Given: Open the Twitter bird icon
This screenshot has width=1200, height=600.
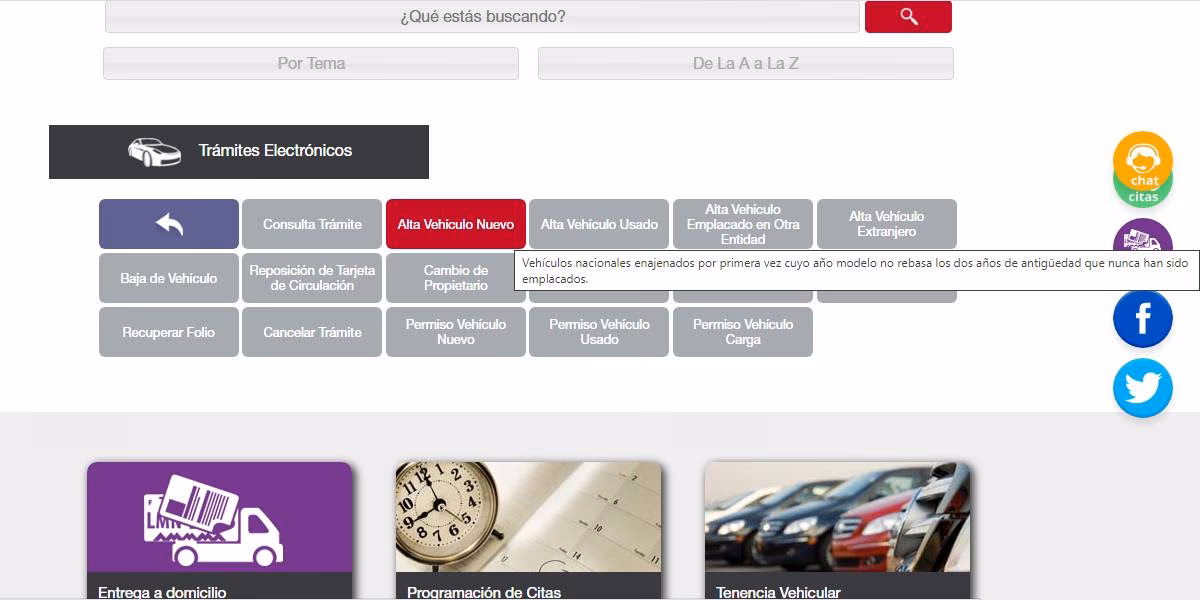Looking at the screenshot, I should [1142, 388].
